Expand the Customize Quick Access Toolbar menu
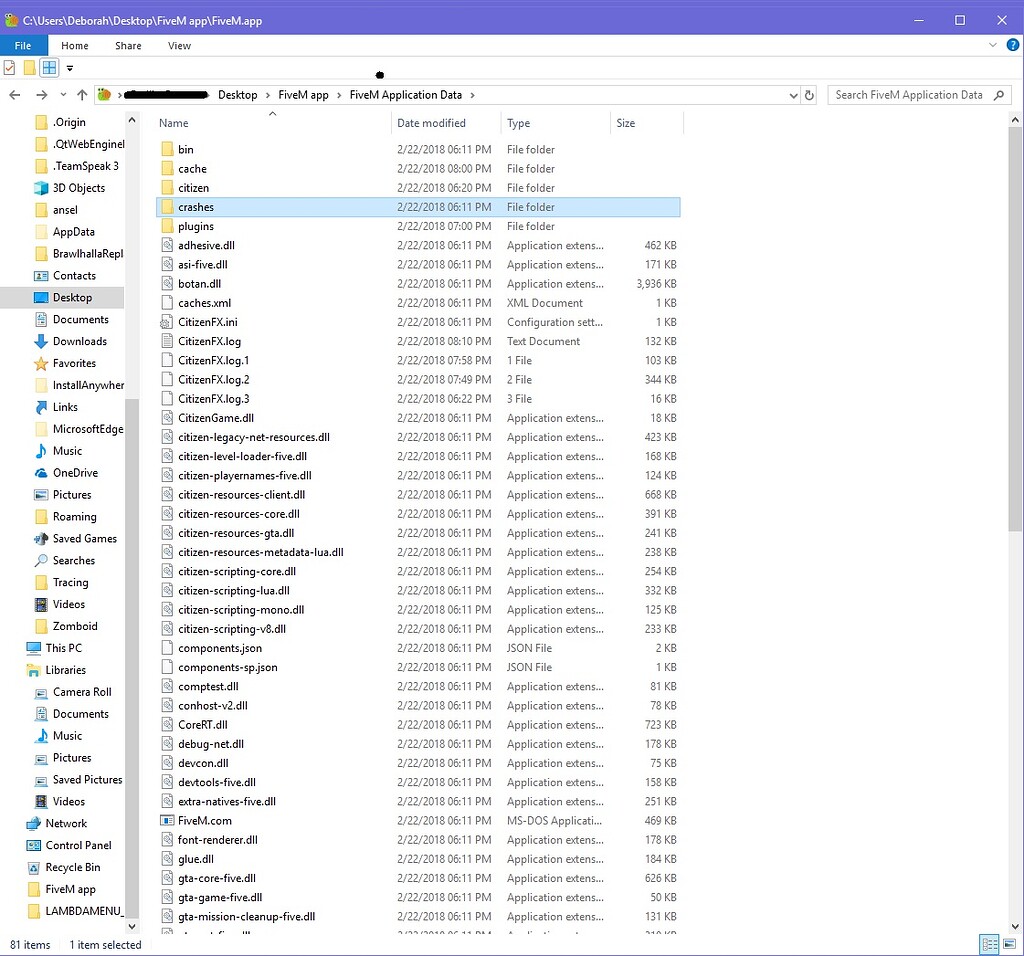The image size is (1024, 956). click(x=69, y=67)
